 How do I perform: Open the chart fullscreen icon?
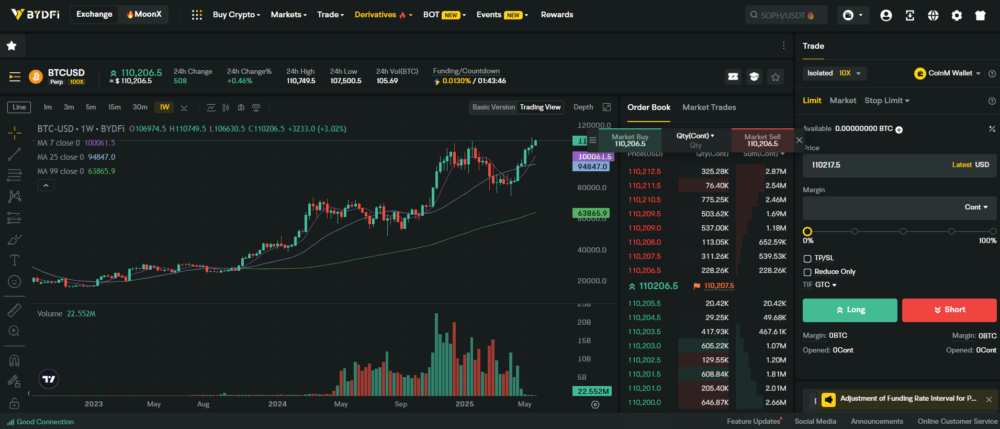coord(607,107)
